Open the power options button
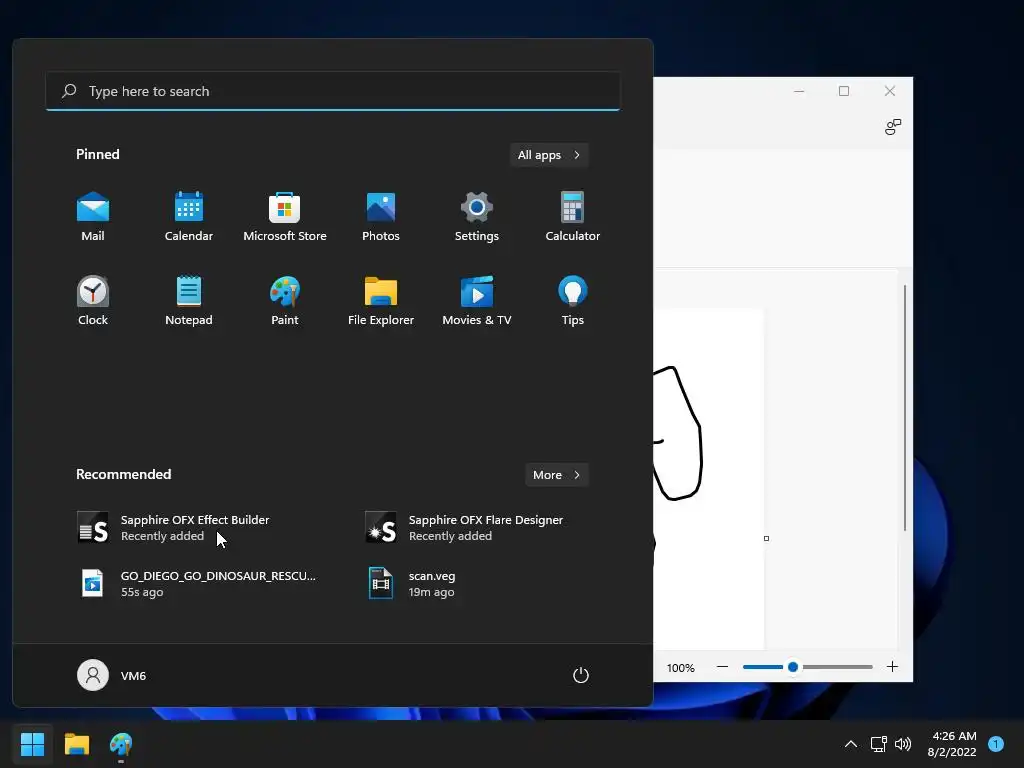Image resolution: width=1024 pixels, height=768 pixels. pyautogui.click(x=581, y=675)
